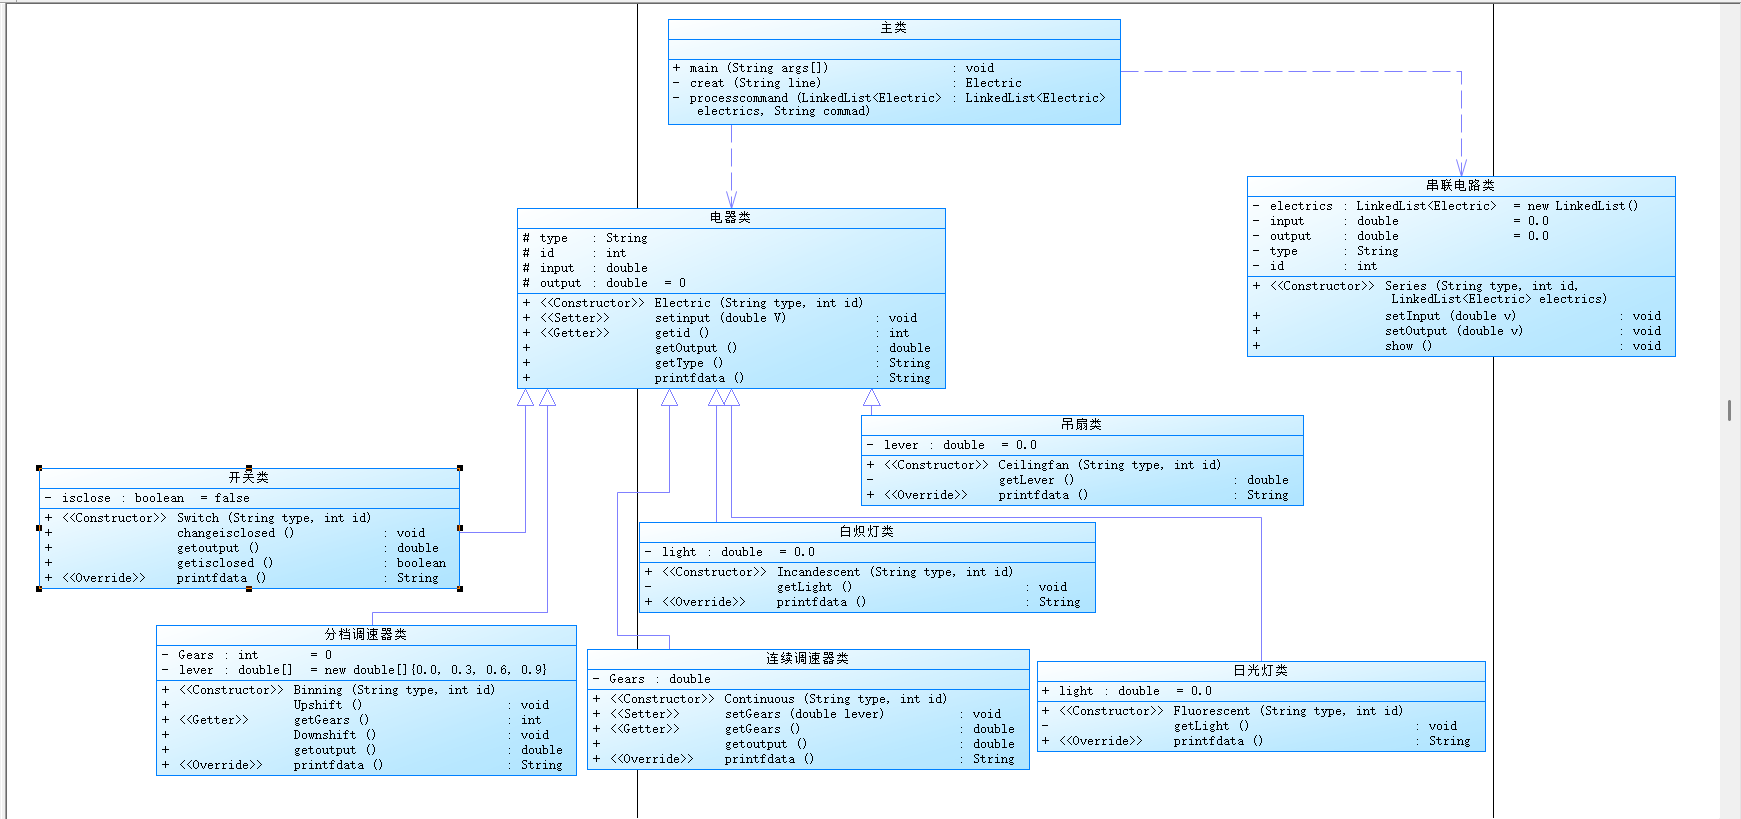Select the 串联电路类 class title

(x=1460, y=185)
